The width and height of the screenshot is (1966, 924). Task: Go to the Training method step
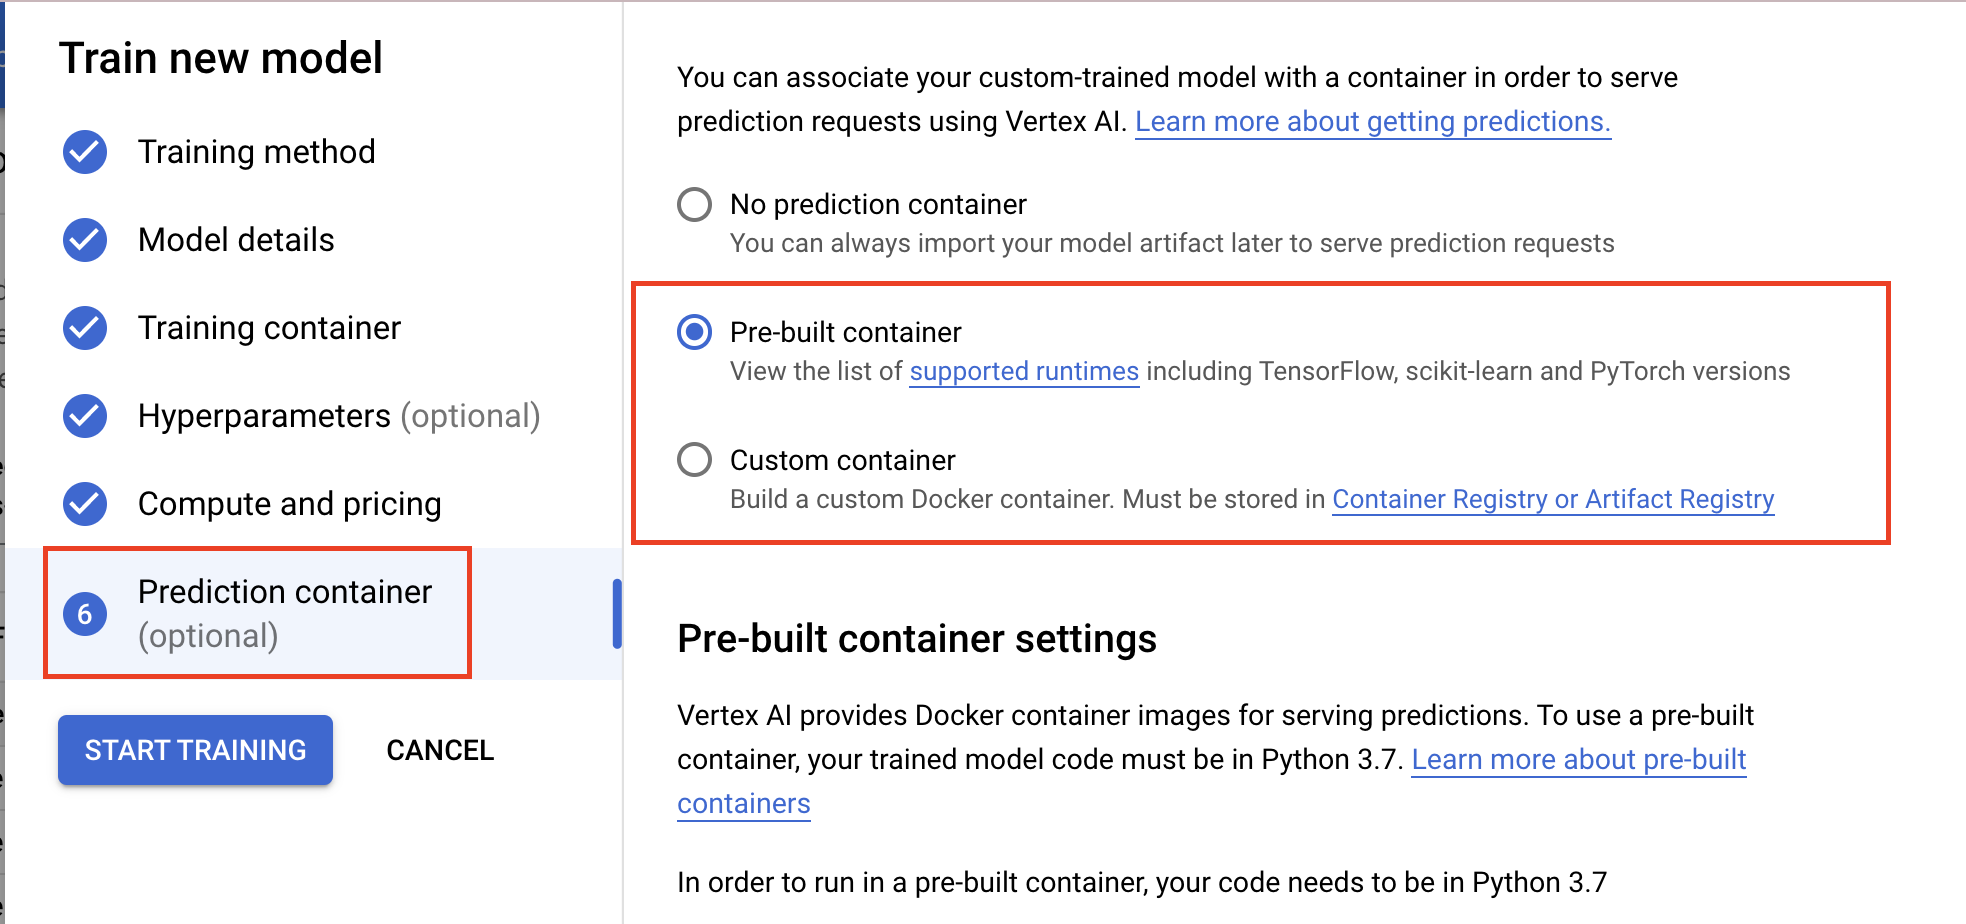click(x=256, y=152)
